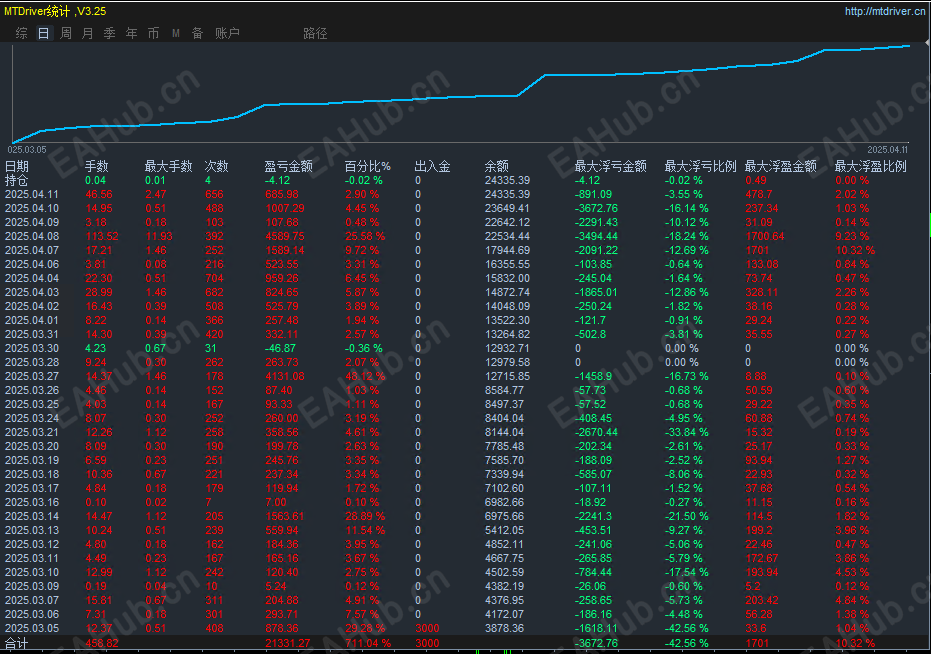Switch to the 月 monthly tab
This screenshot has width=931, height=654.
point(87,33)
